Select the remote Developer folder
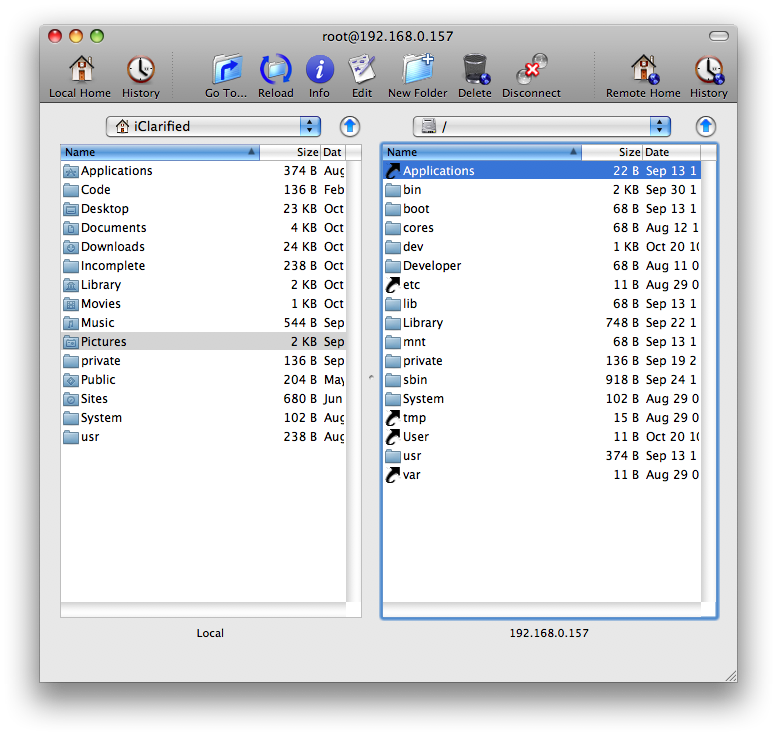The image size is (777, 737). (x=431, y=266)
